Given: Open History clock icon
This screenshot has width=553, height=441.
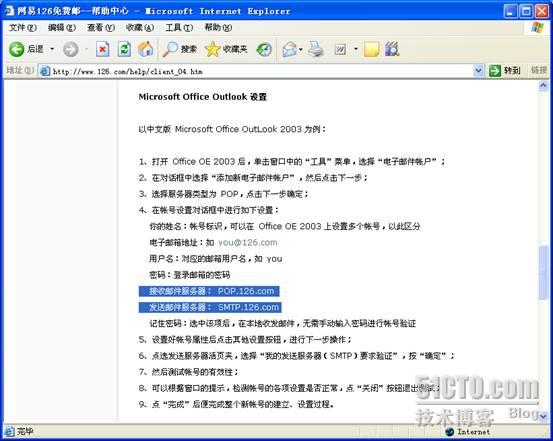Looking at the screenshot, I should (x=264, y=49).
